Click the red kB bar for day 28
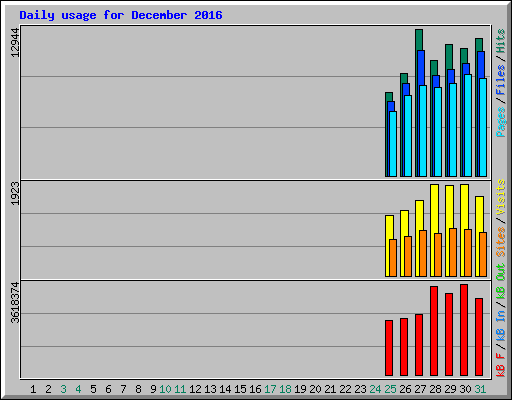This screenshot has width=512, height=400. pos(434,331)
